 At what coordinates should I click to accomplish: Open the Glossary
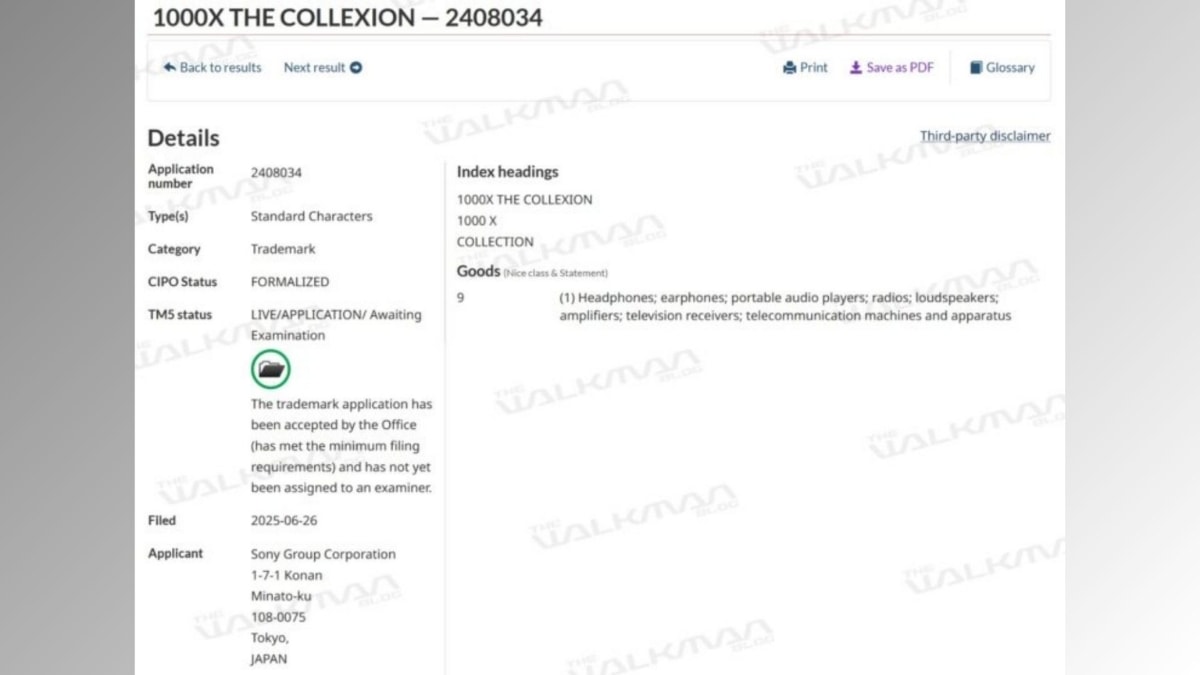click(x=1002, y=68)
